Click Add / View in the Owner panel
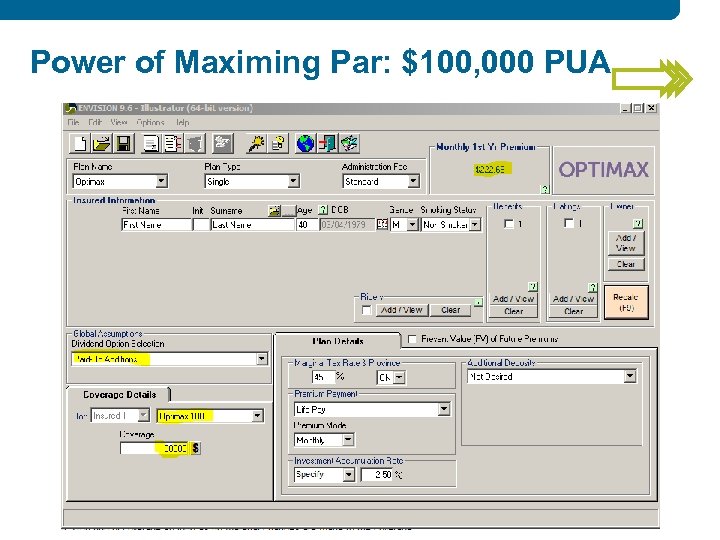 pyautogui.click(x=626, y=243)
